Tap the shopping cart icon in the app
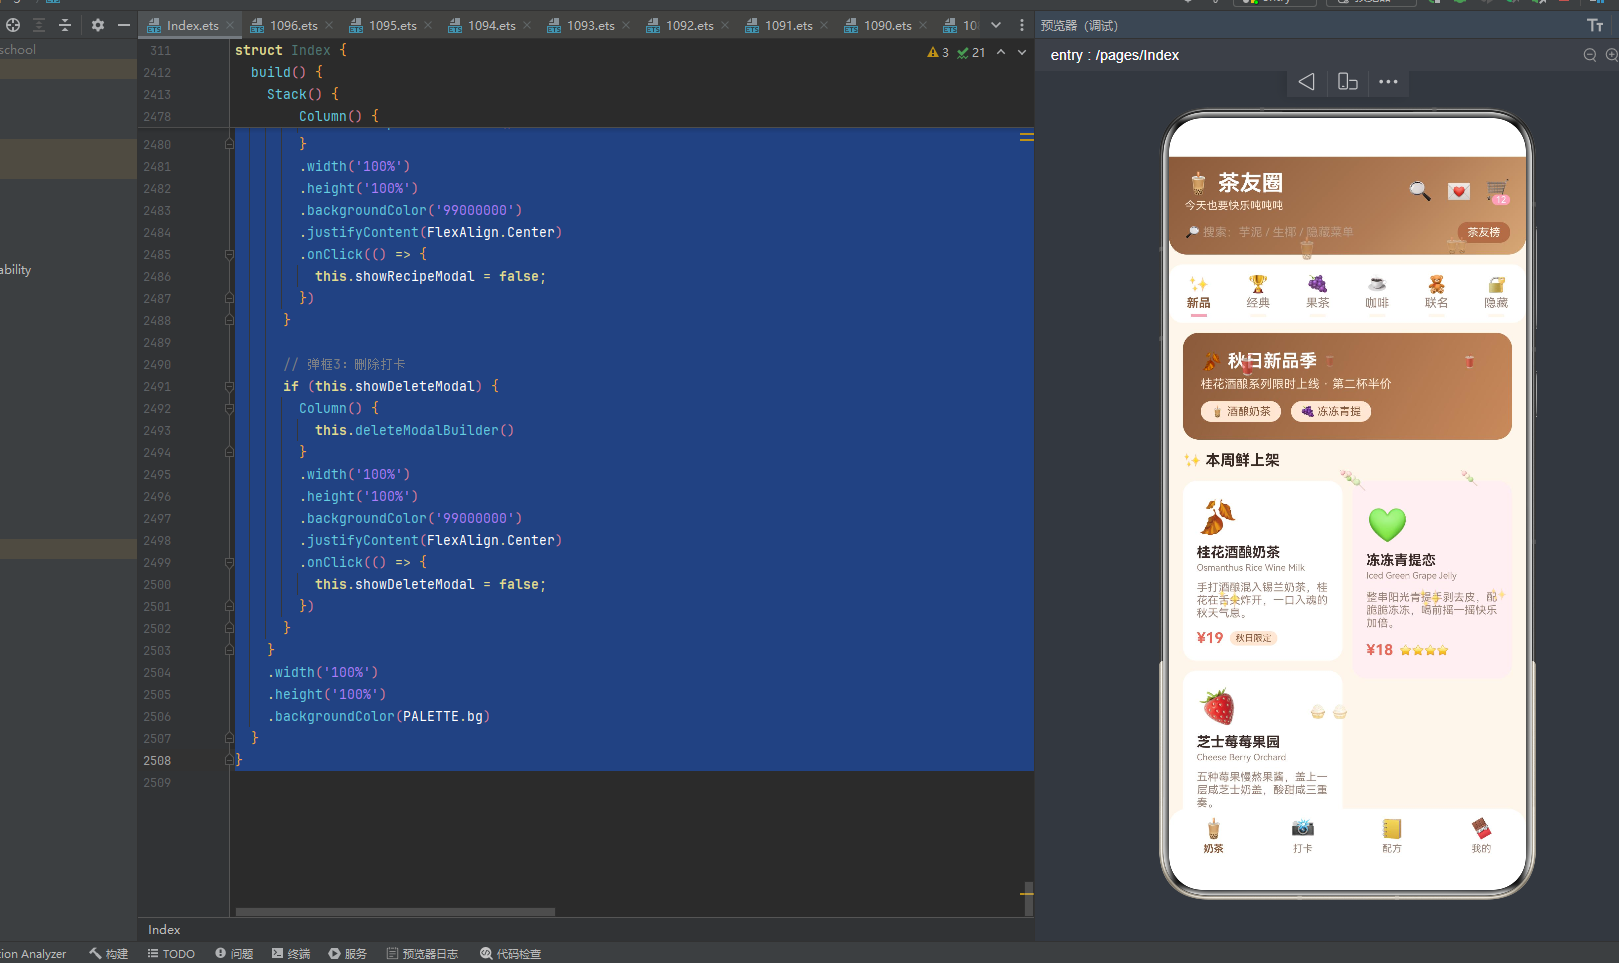1619x963 pixels. [1497, 191]
